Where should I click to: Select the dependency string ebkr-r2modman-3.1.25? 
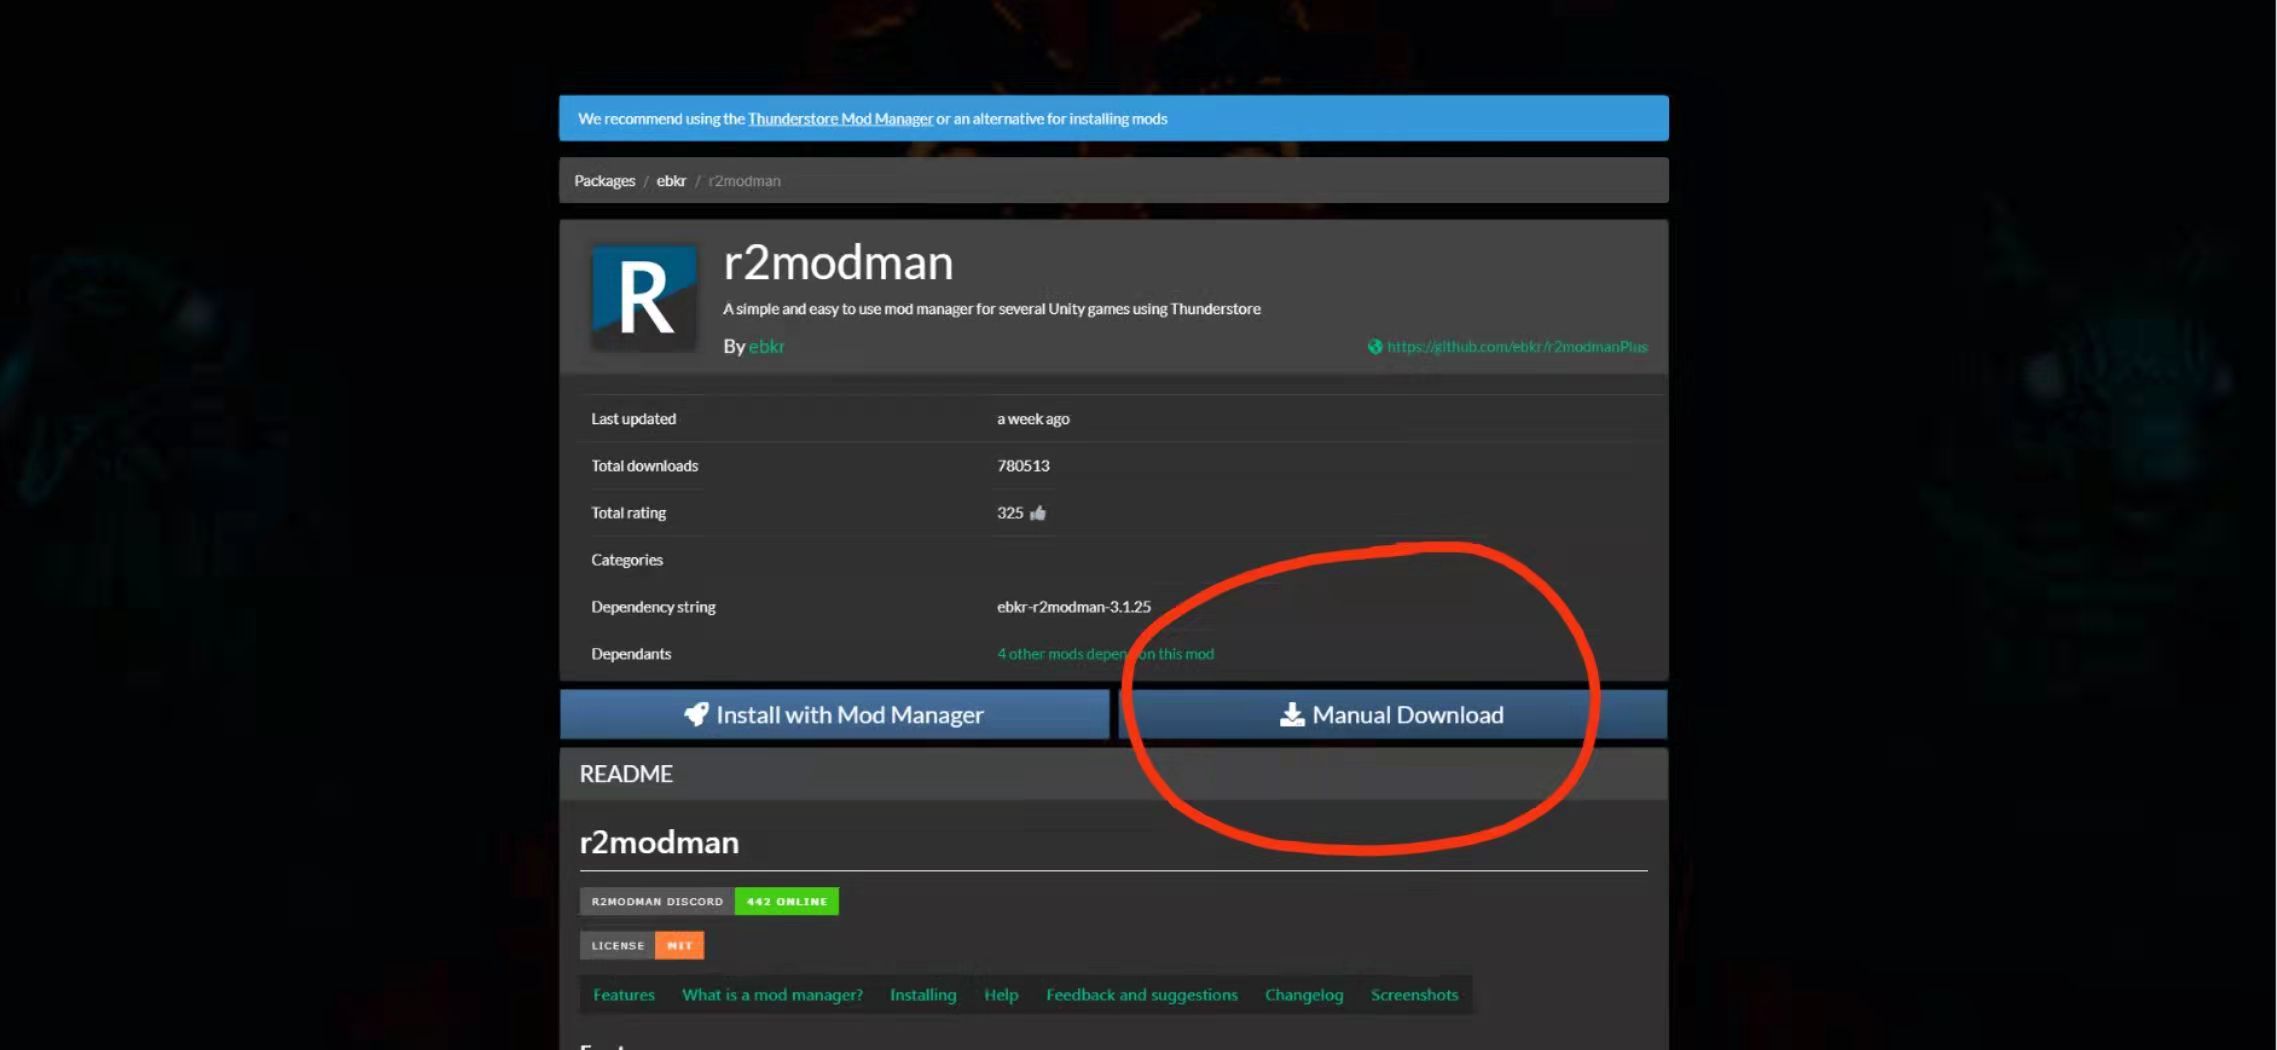1074,607
